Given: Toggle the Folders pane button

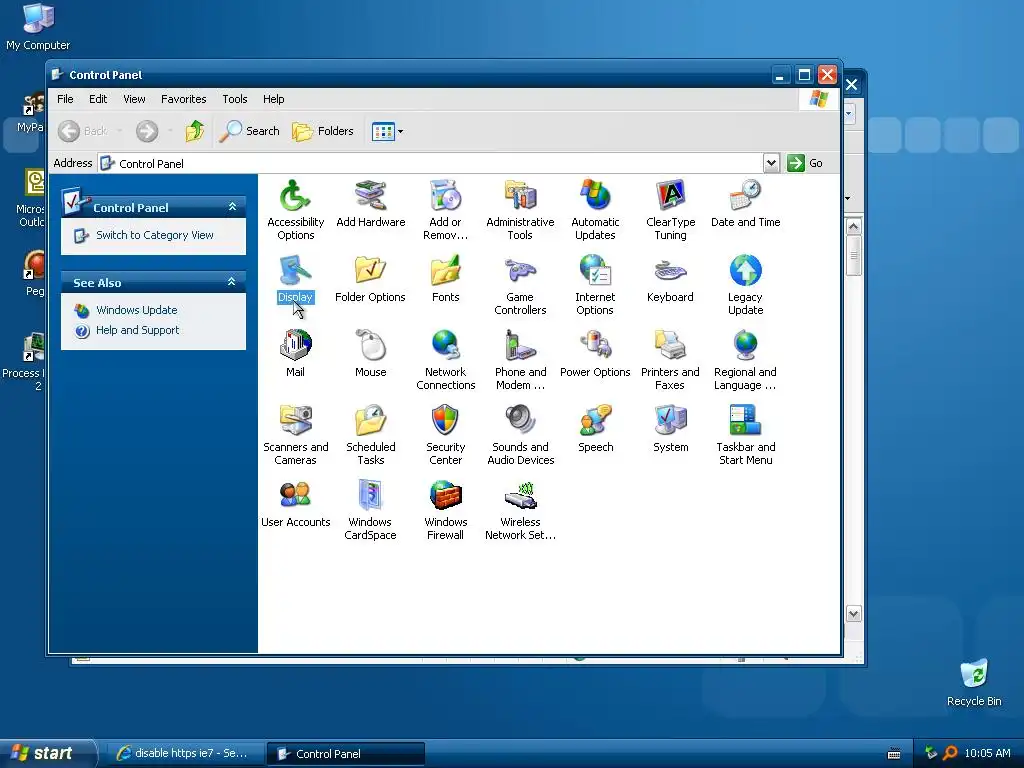Looking at the screenshot, I should coord(323,131).
